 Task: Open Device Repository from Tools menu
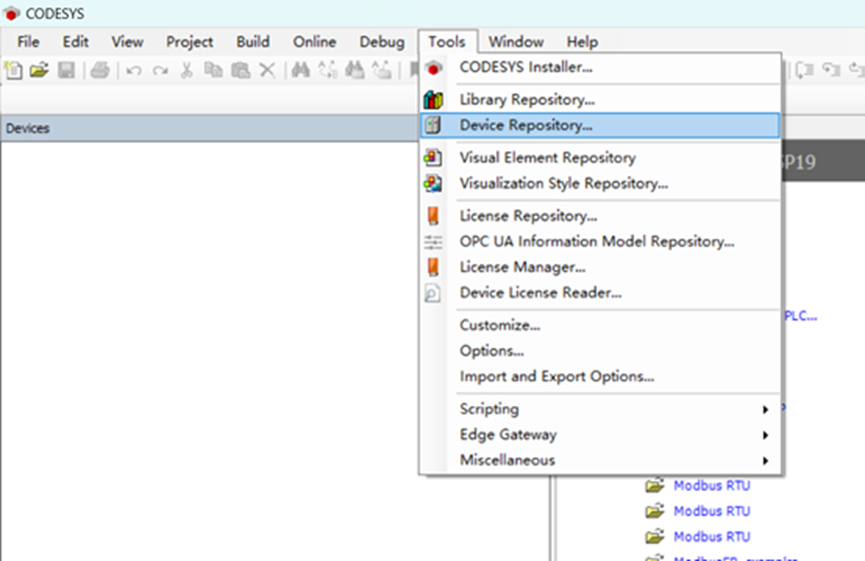(x=526, y=126)
